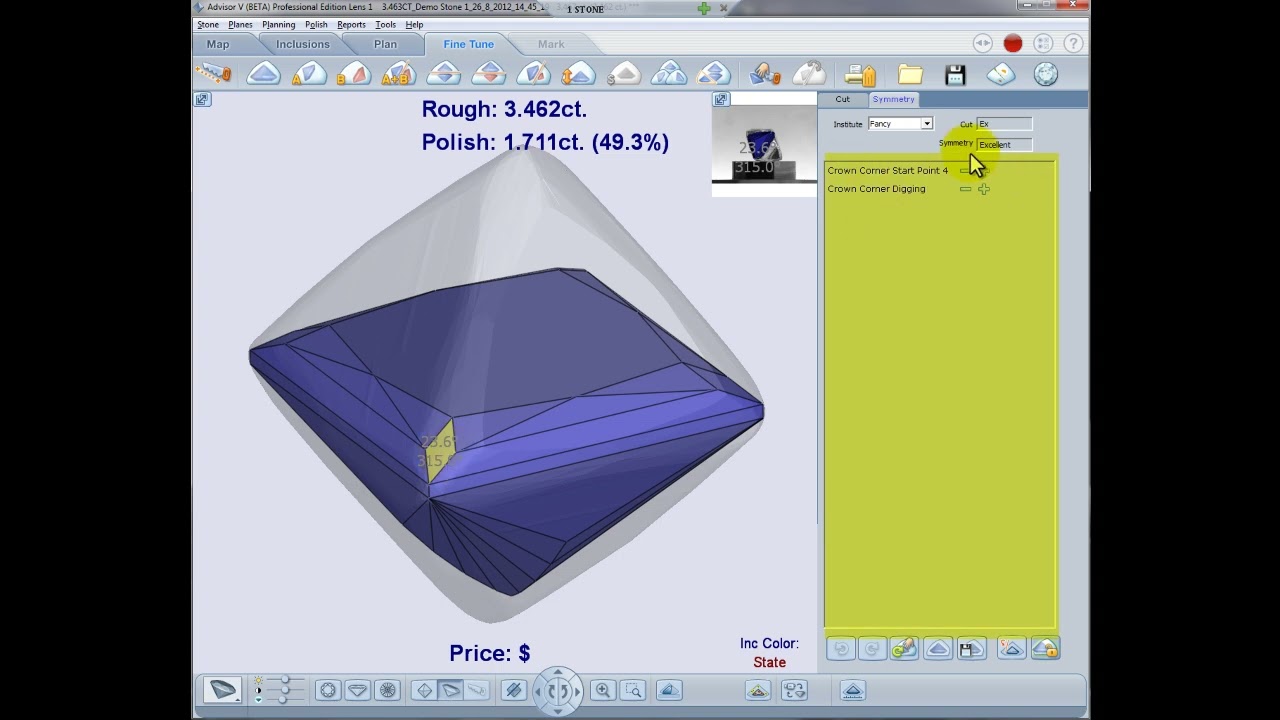Expand the scanner image thumbnail panel
Image resolution: width=1280 pixels, height=720 pixels.
(x=720, y=99)
